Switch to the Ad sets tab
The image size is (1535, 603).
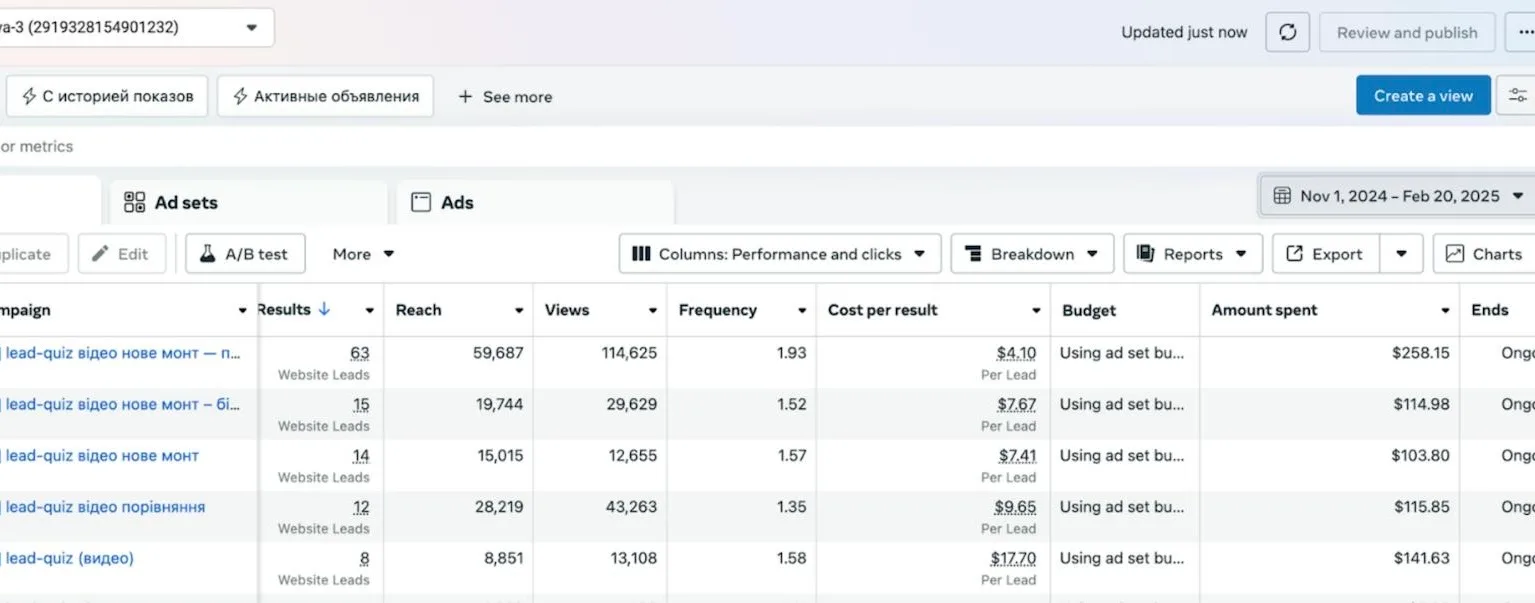[x=248, y=202]
